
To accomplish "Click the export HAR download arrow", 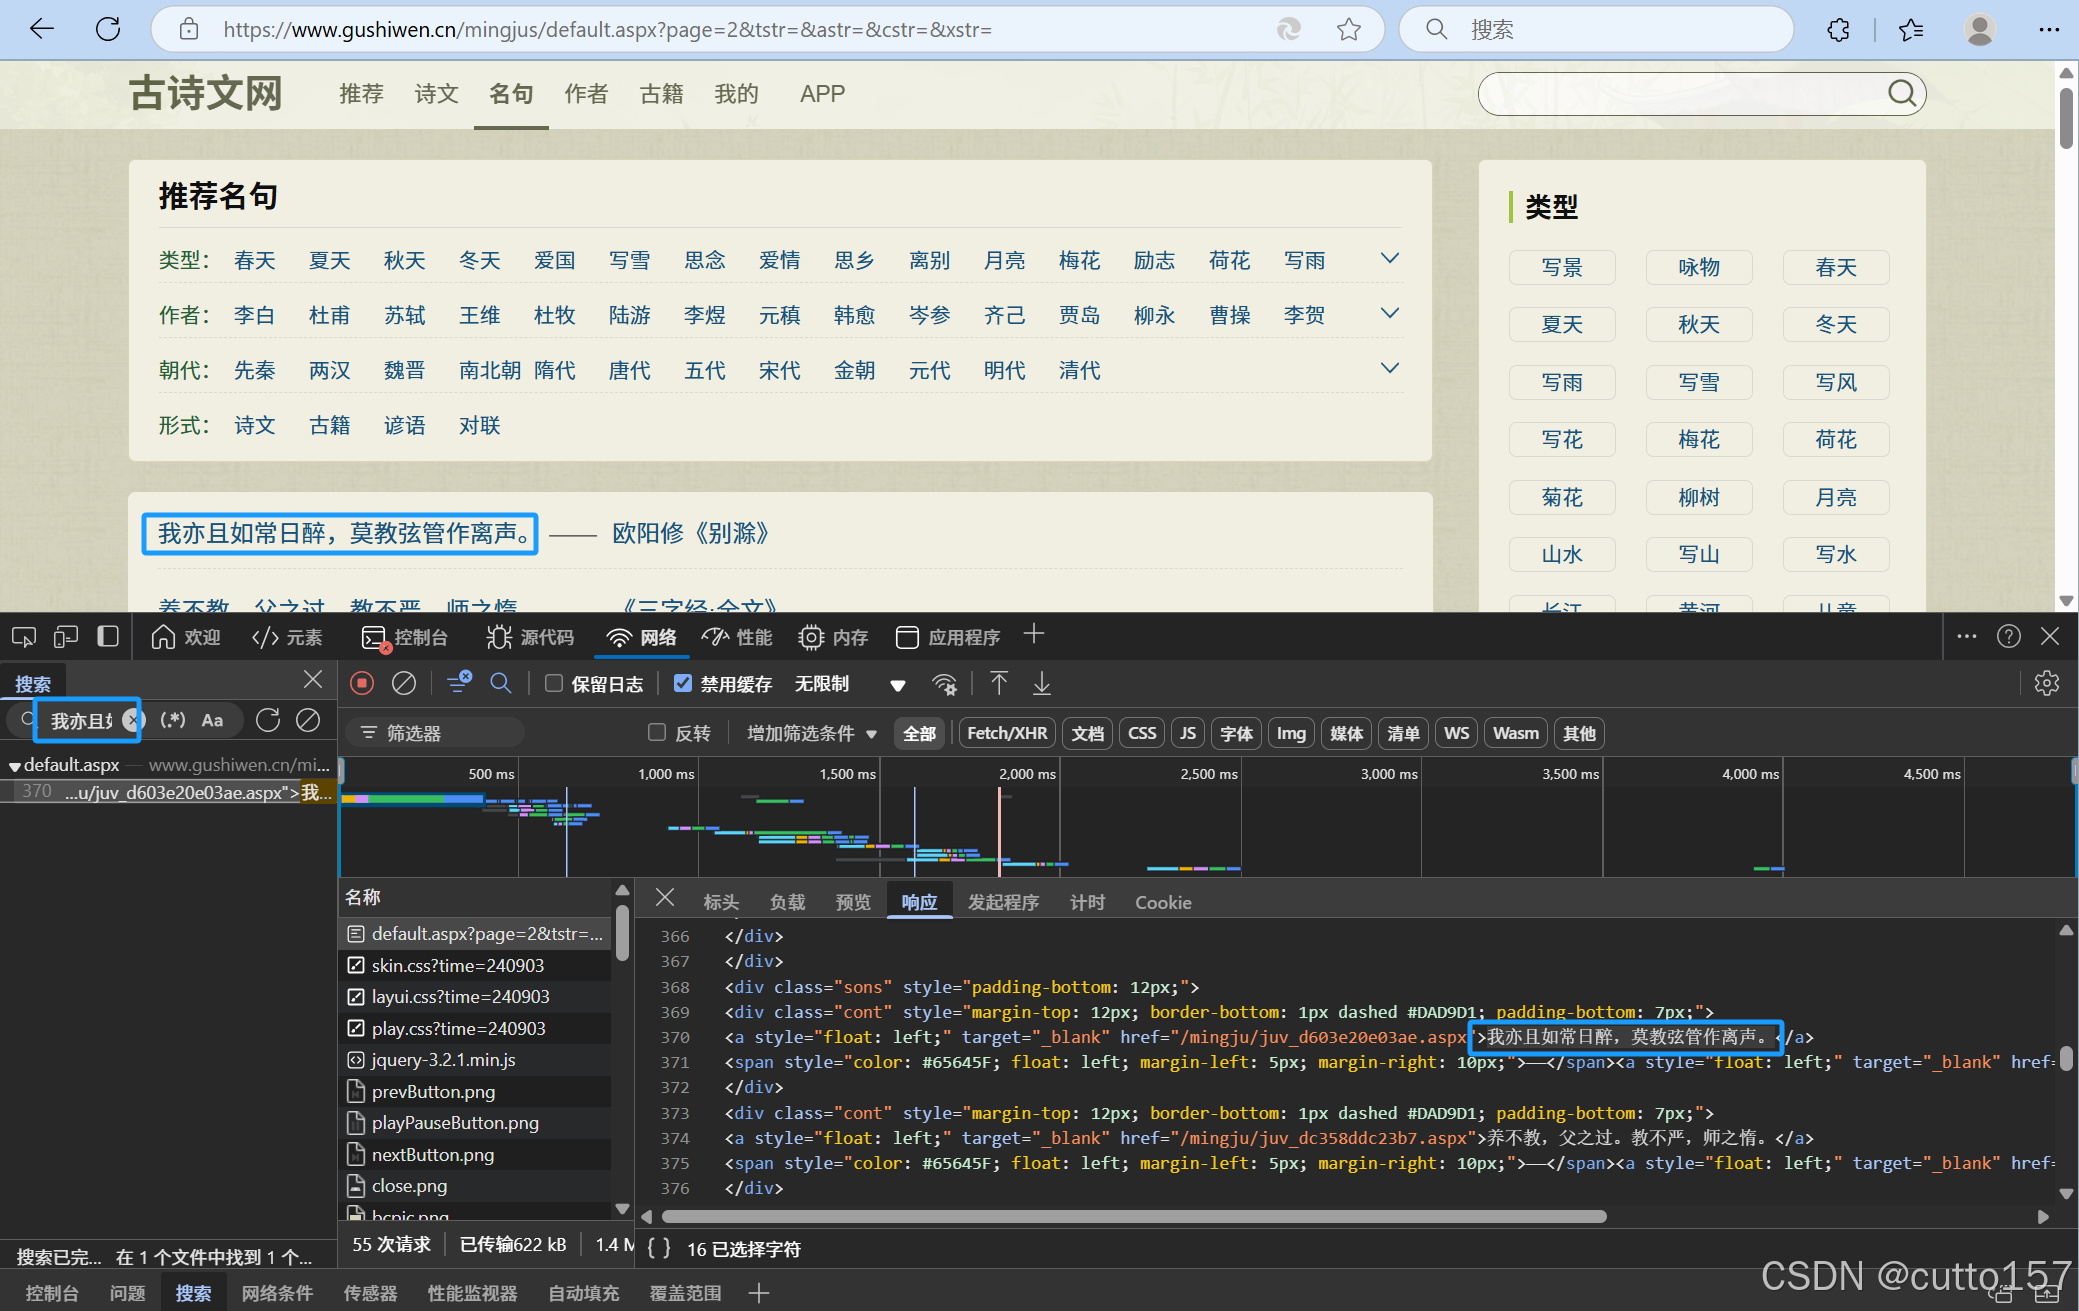I will click(1042, 683).
